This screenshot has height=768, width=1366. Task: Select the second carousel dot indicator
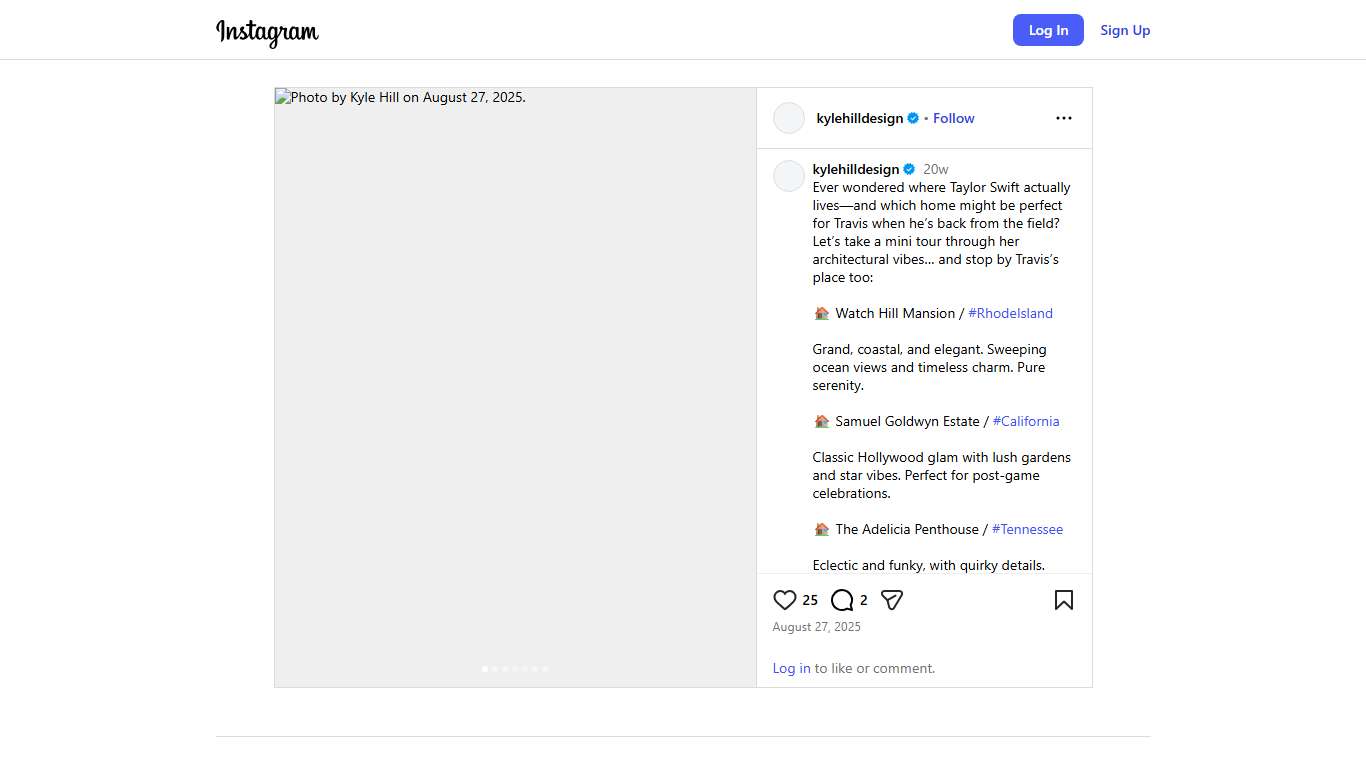495,669
